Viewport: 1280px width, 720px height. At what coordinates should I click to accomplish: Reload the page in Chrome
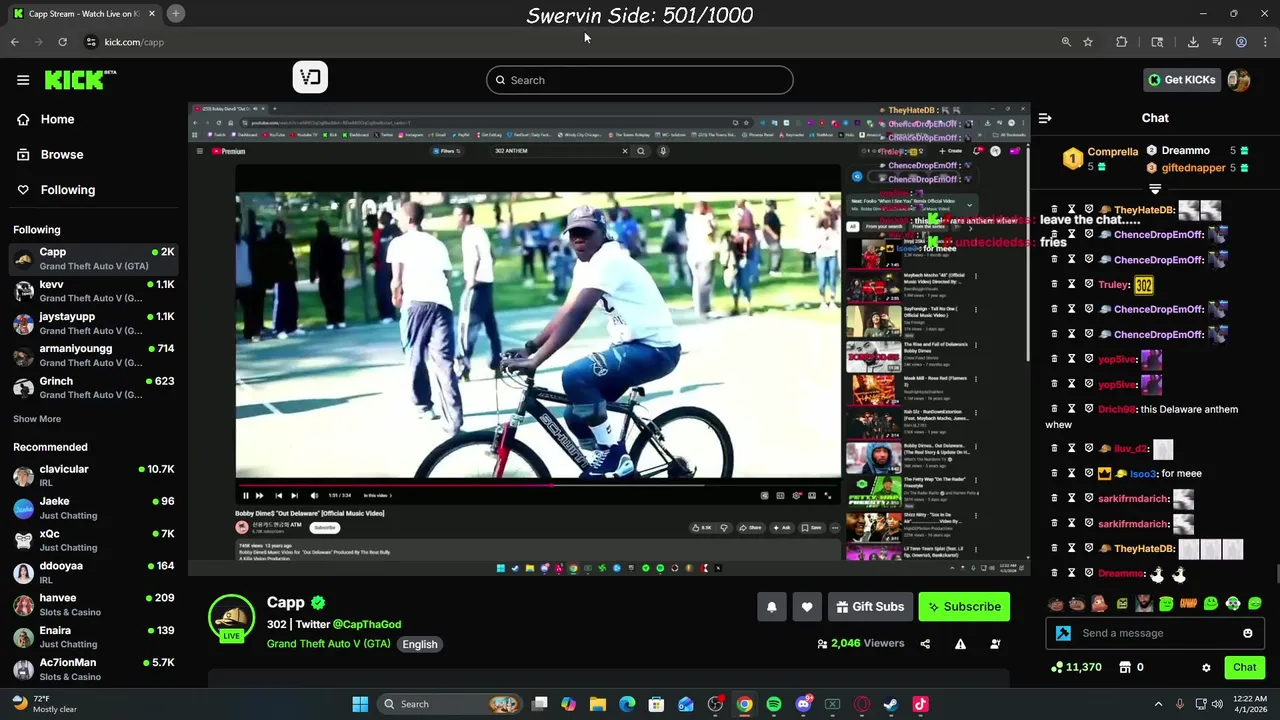62,42
